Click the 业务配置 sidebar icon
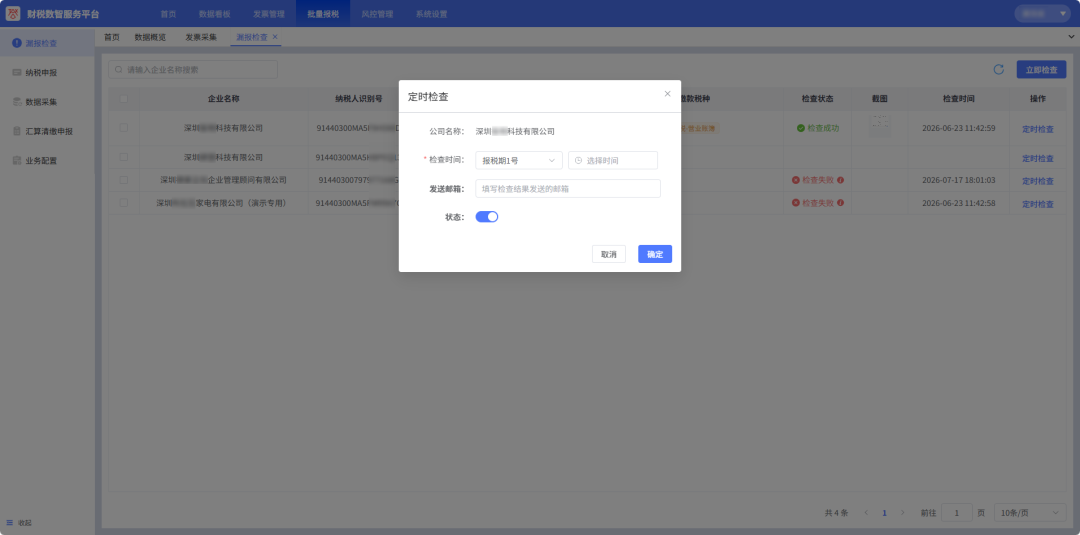Image resolution: width=1080 pixels, height=535 pixels. (17, 160)
